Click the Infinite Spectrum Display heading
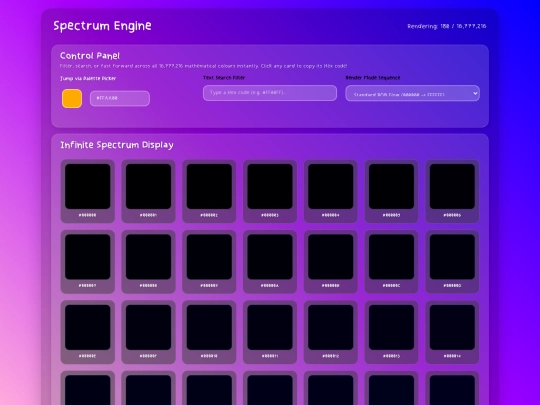This screenshot has width=540, height=405. 117,145
